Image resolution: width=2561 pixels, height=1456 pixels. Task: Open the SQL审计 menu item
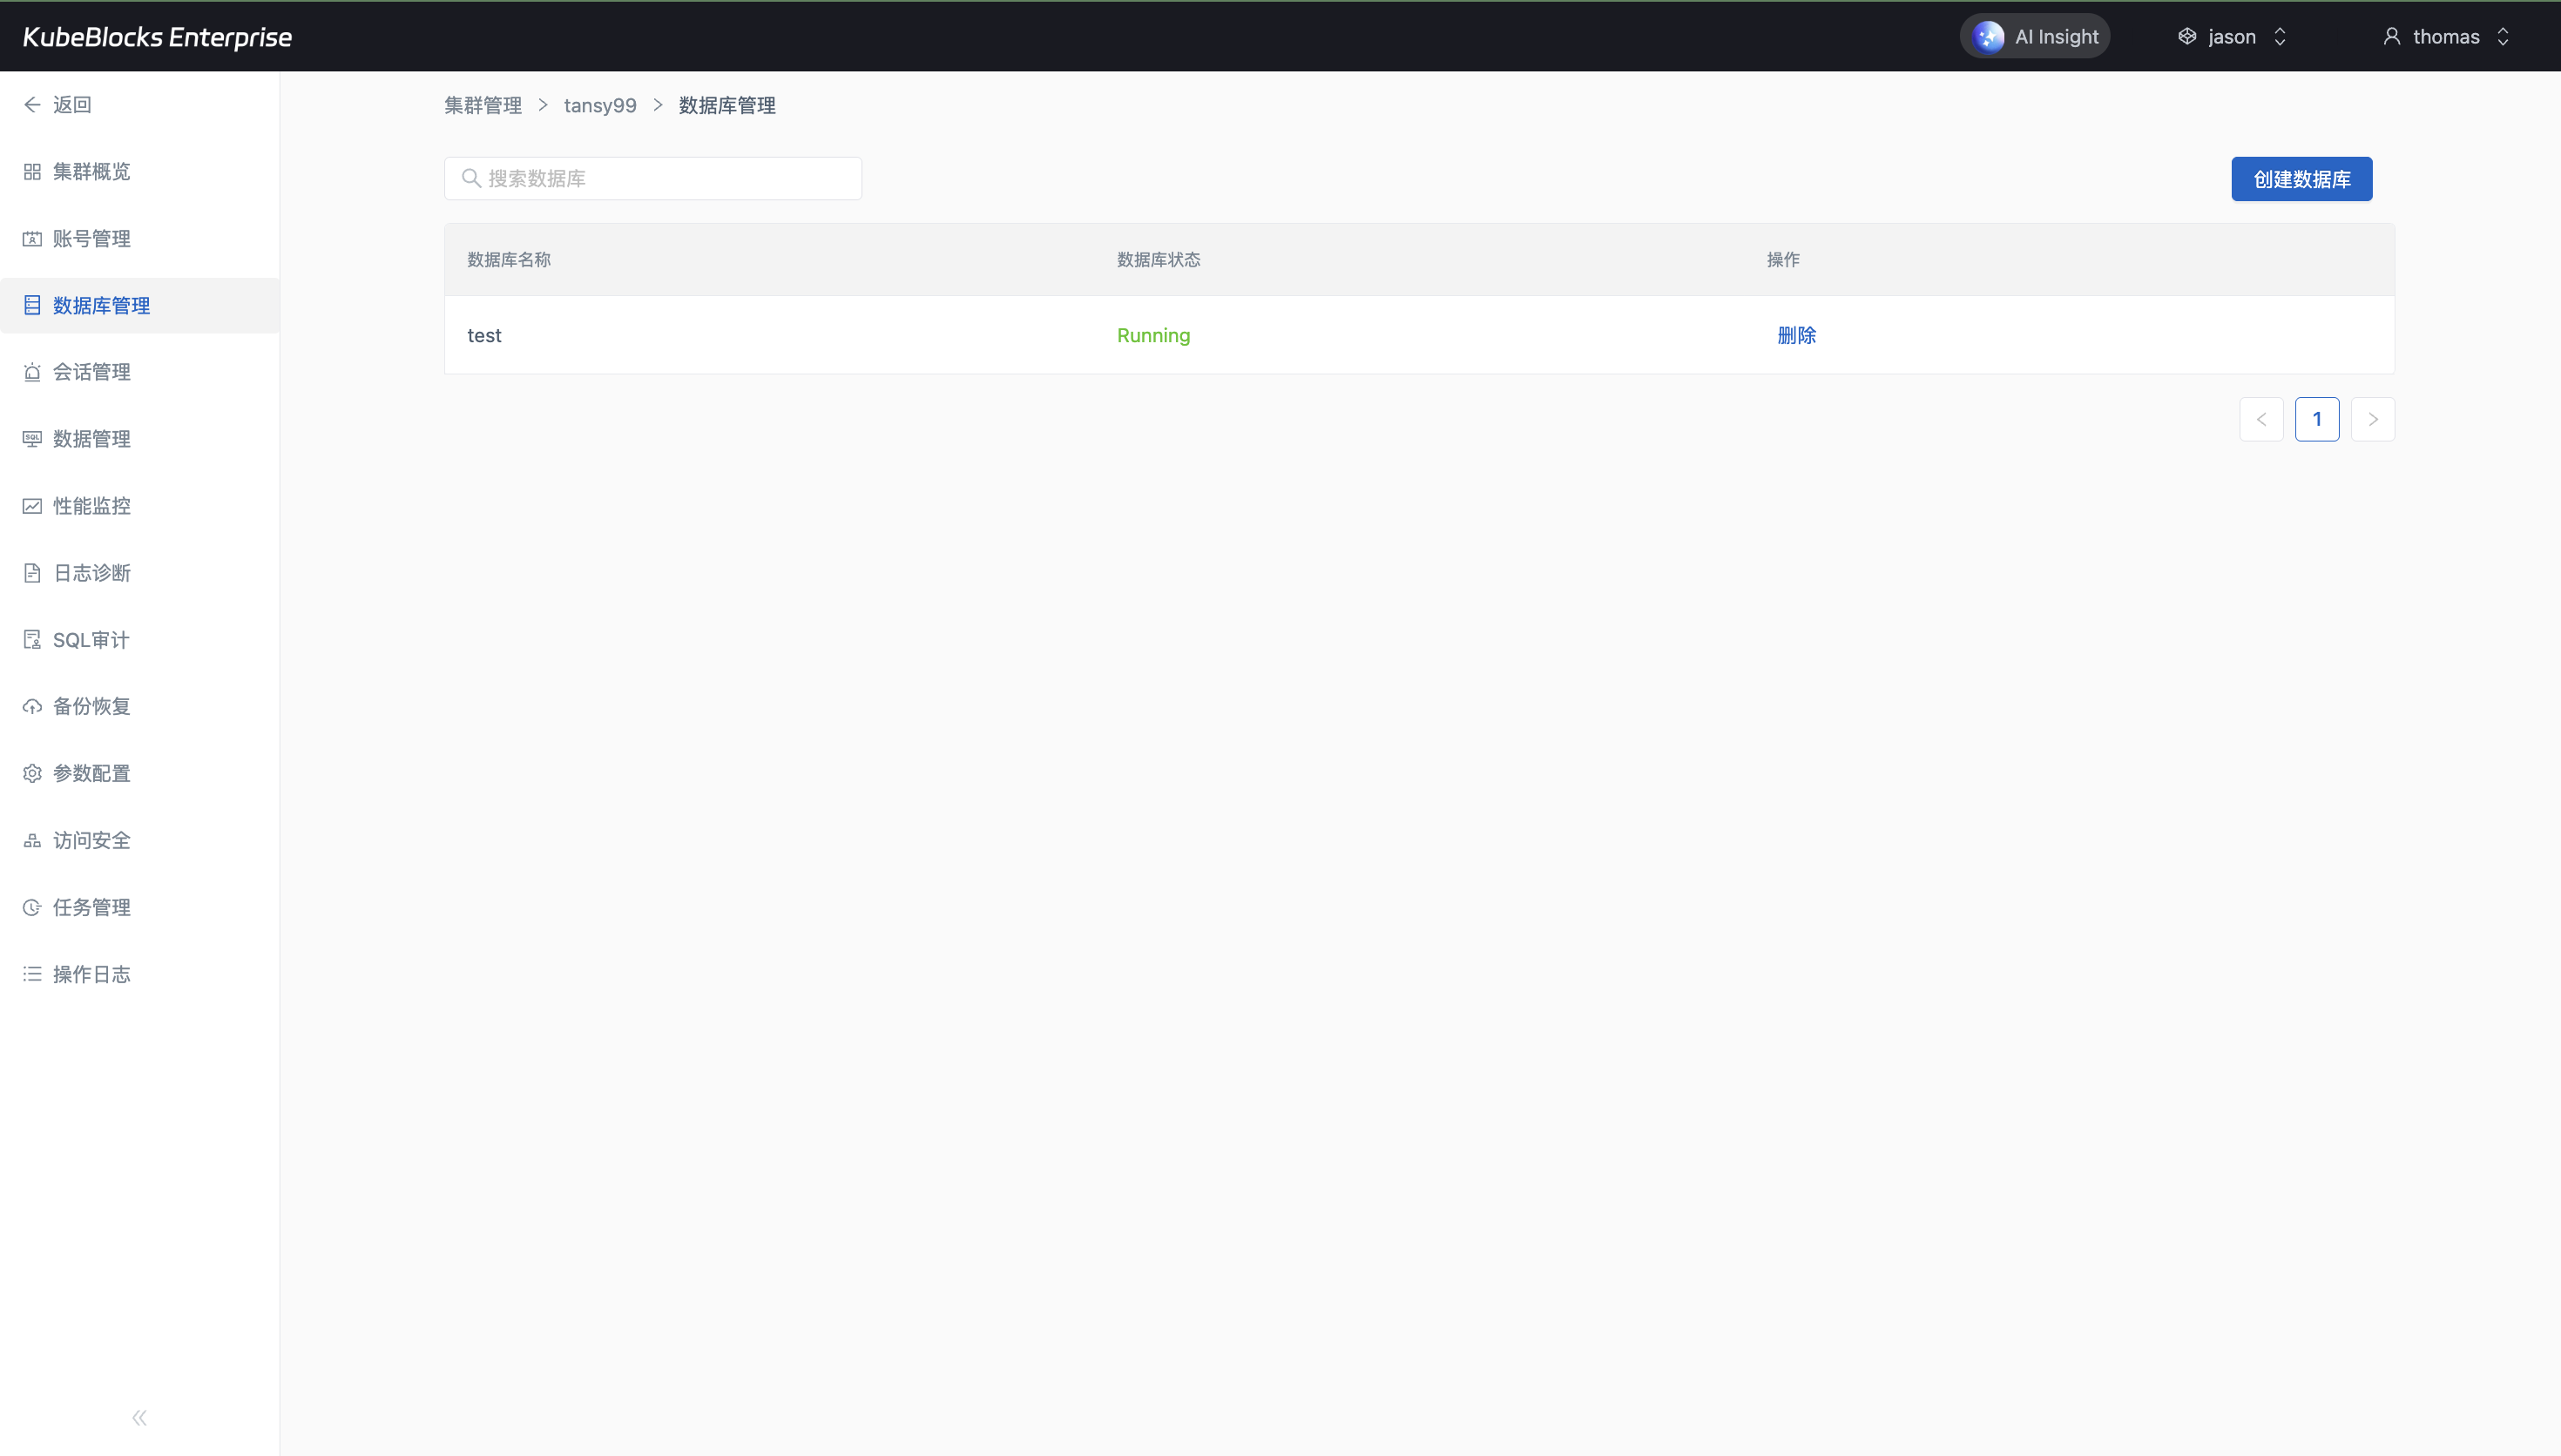point(90,640)
